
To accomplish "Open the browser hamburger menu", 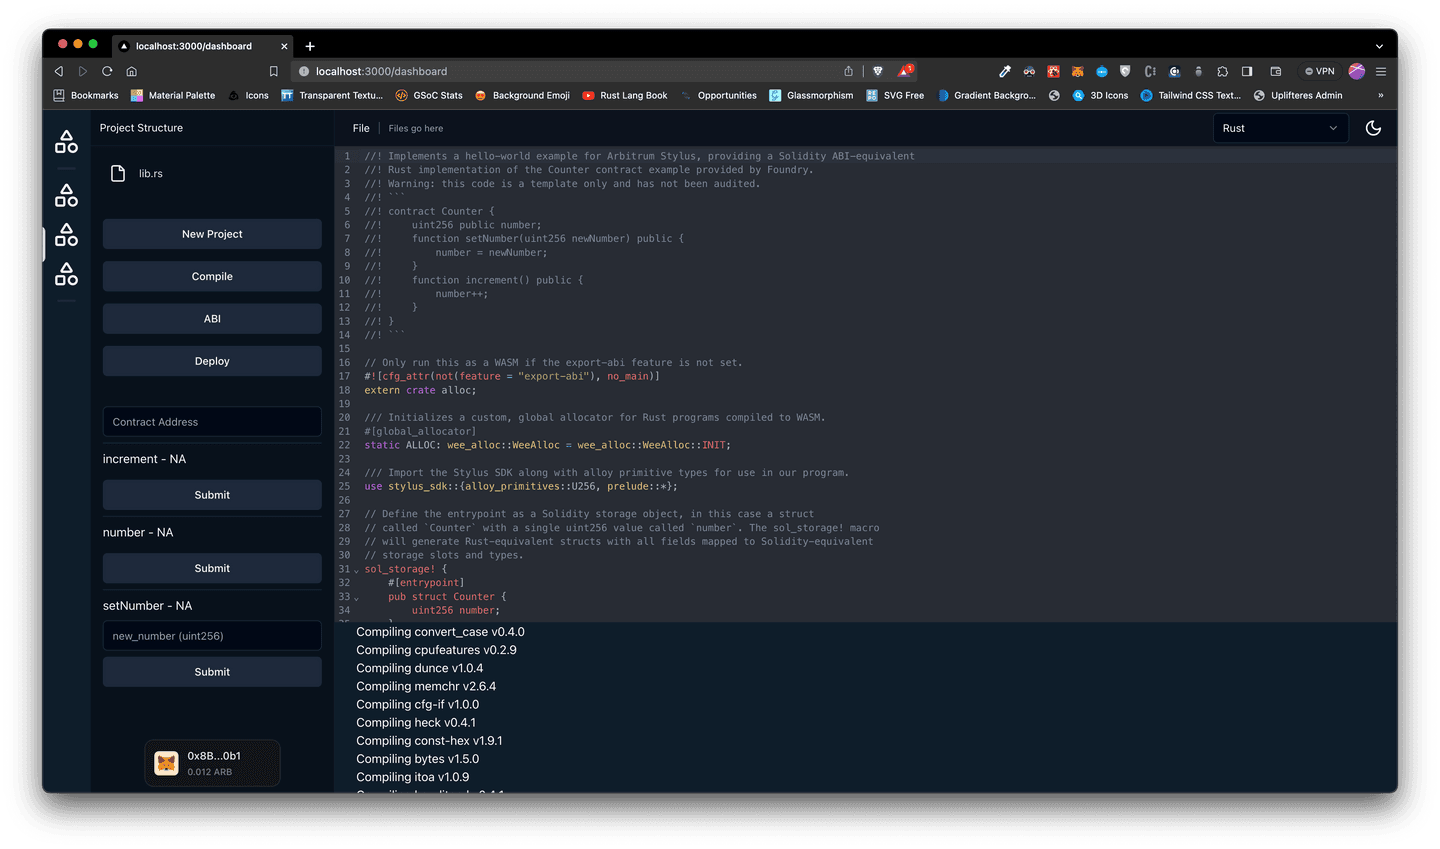I will point(1381,71).
